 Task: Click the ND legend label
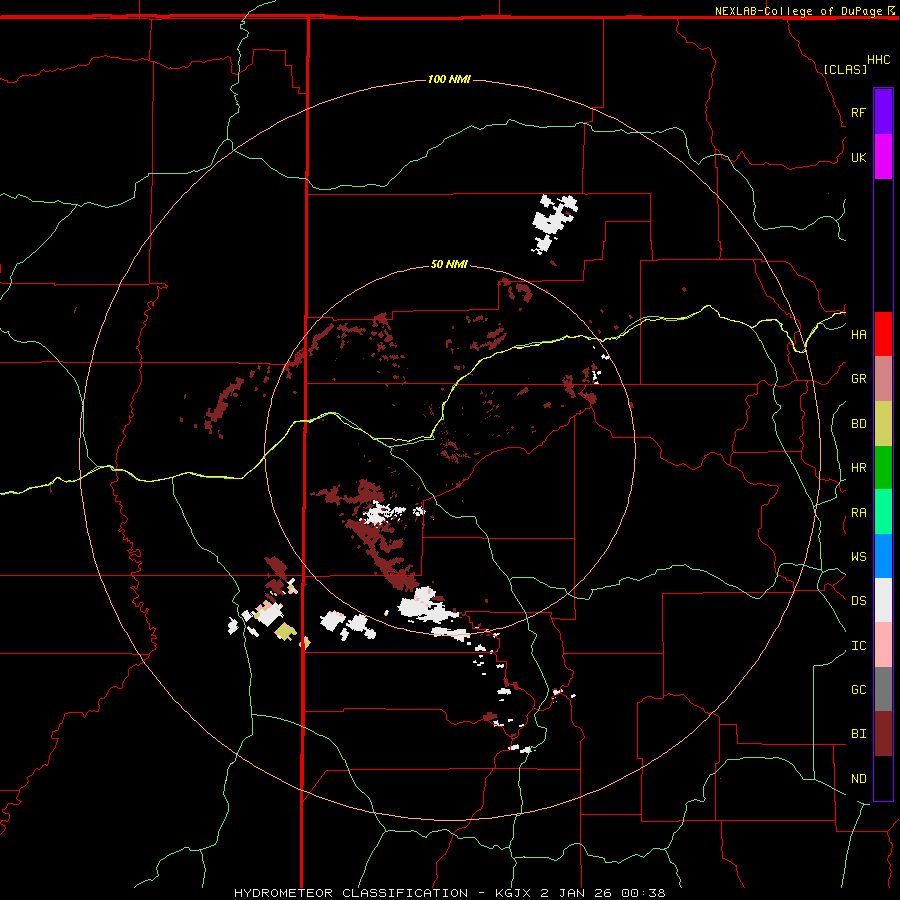858,779
